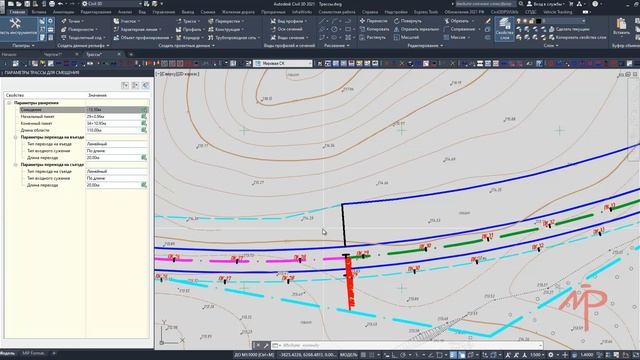Click the pick icon for Длина области row
This screenshot has height=360, width=640.
pos(144,130)
